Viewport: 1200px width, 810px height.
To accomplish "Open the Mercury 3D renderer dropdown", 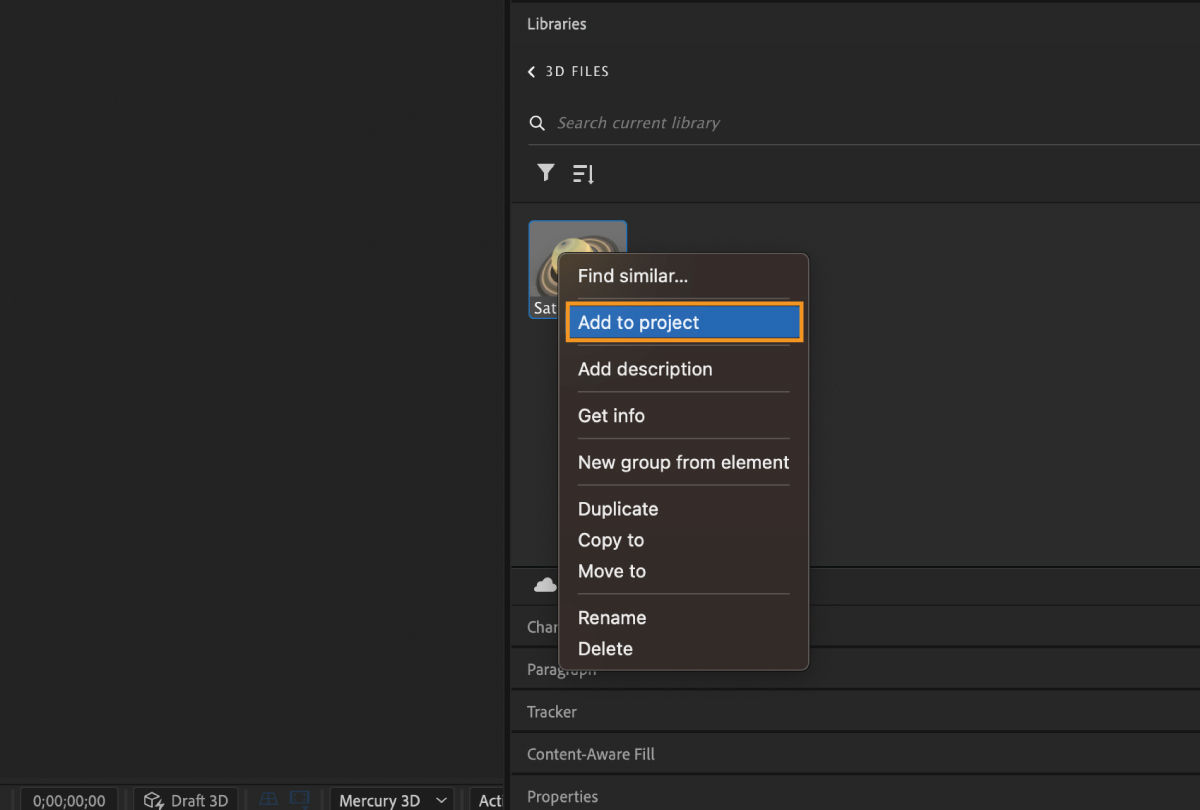I will [x=391, y=800].
